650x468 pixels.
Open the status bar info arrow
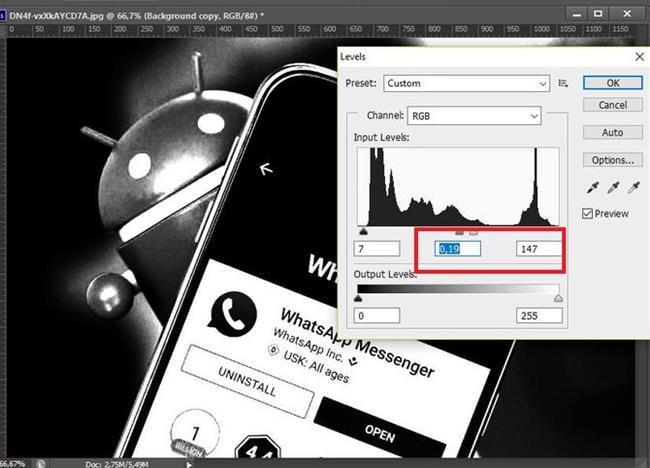[189, 464]
